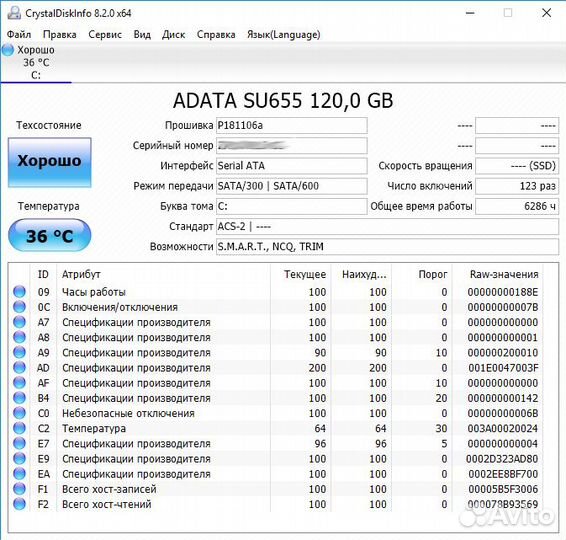Select the Небезопасные отключения attribute name
566x540 pixels.
pos(128,413)
